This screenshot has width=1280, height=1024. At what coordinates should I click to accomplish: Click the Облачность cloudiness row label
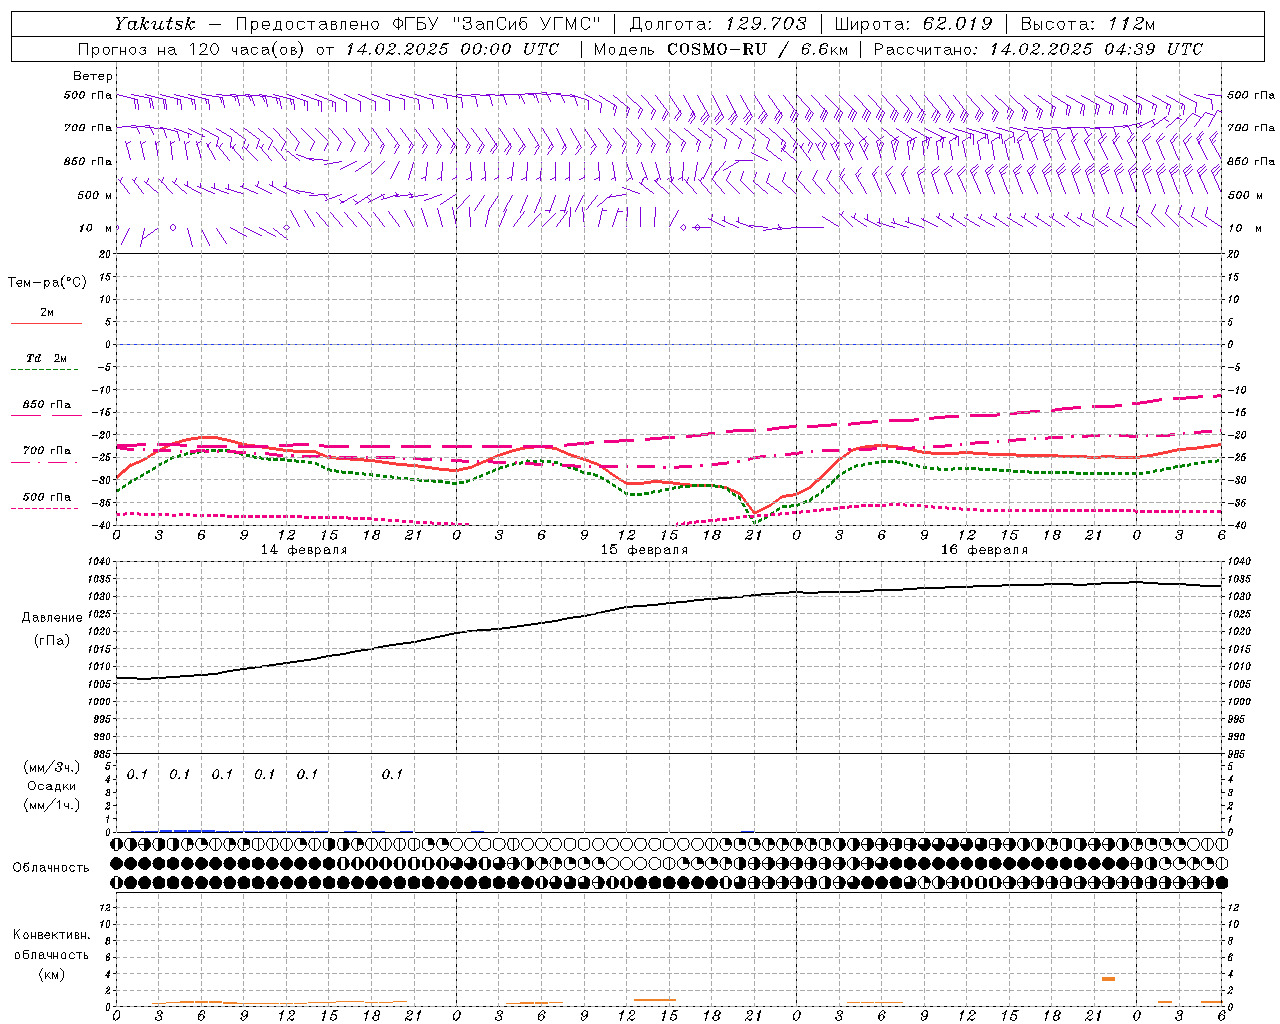tap(51, 868)
